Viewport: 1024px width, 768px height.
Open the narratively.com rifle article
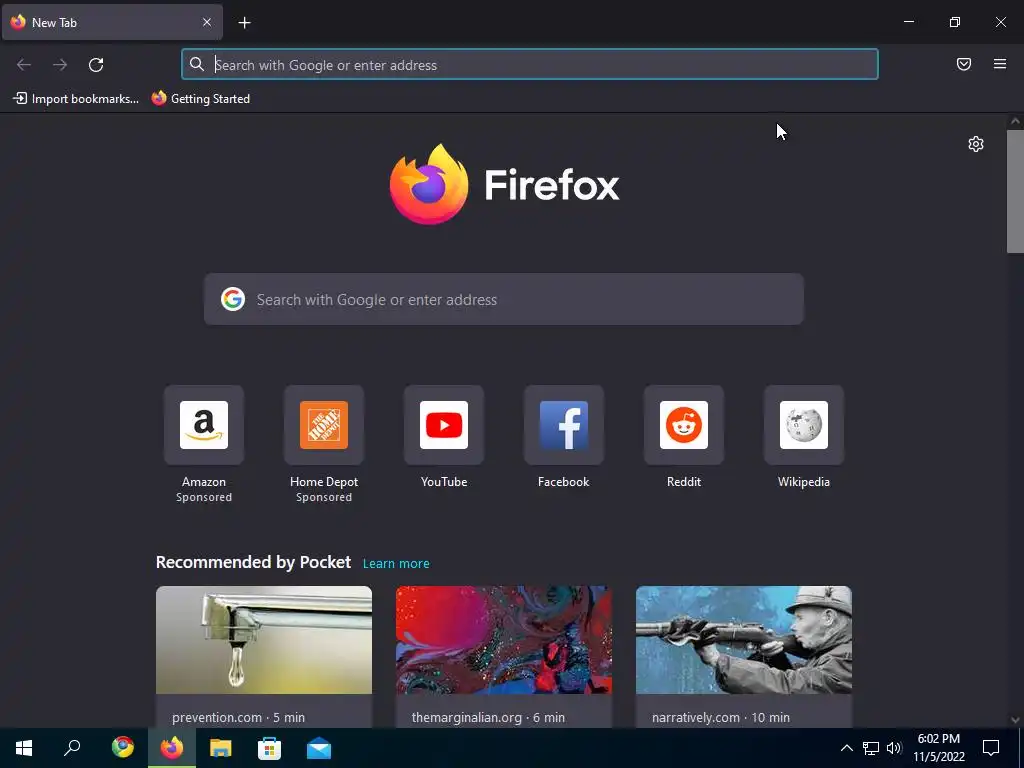tap(744, 640)
